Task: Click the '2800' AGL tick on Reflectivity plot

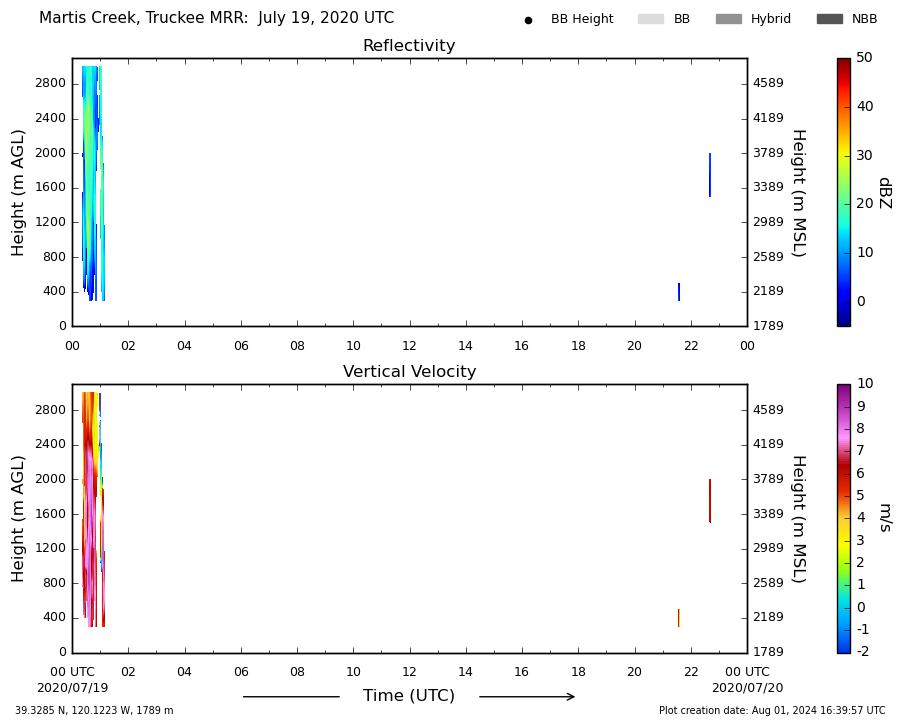Action: 51,83
